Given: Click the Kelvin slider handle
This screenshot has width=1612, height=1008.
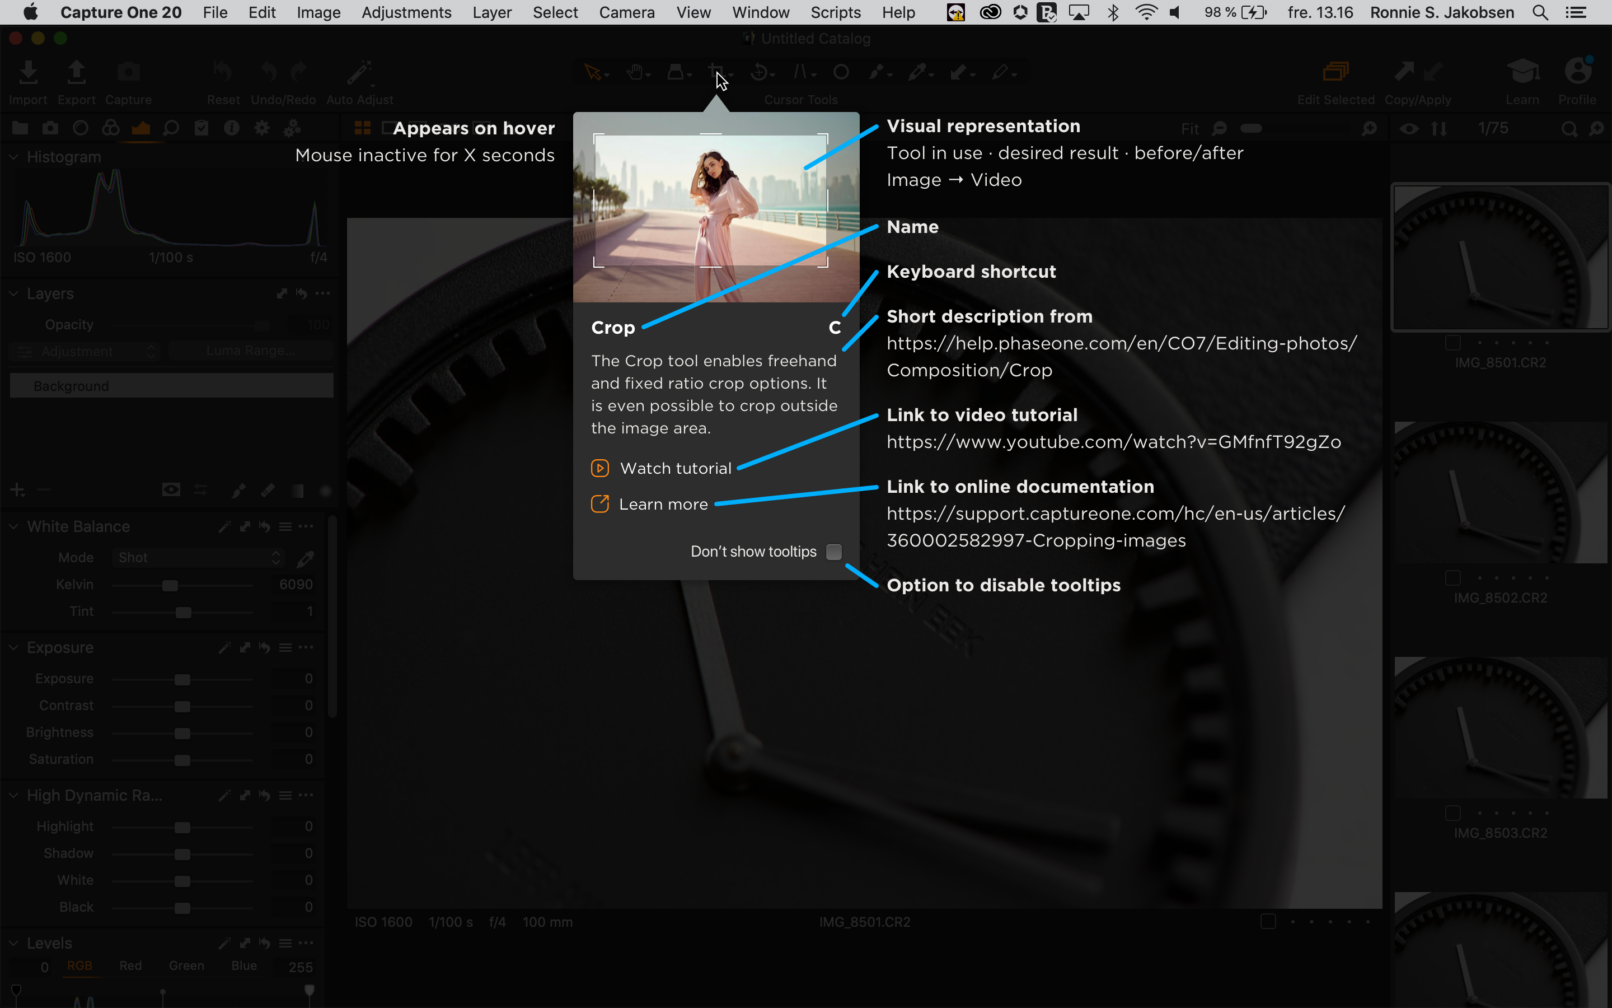Looking at the screenshot, I should tap(170, 585).
